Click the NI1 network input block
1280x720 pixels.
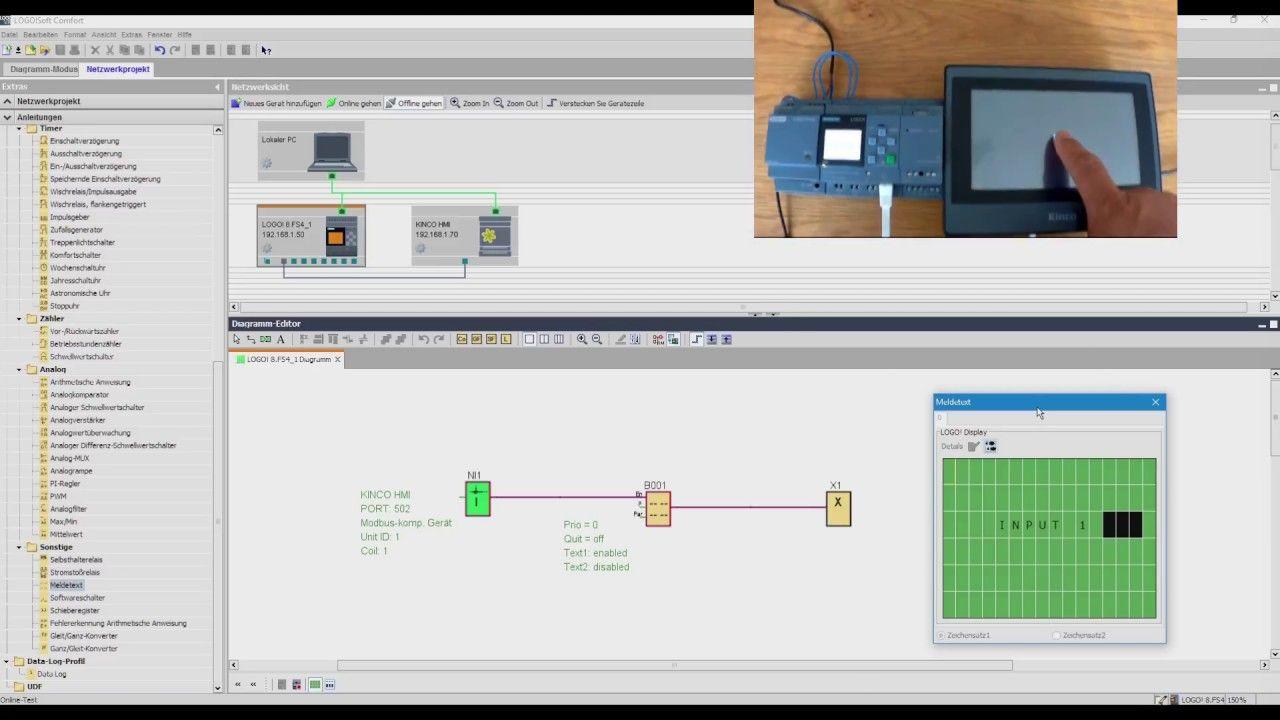[477, 499]
